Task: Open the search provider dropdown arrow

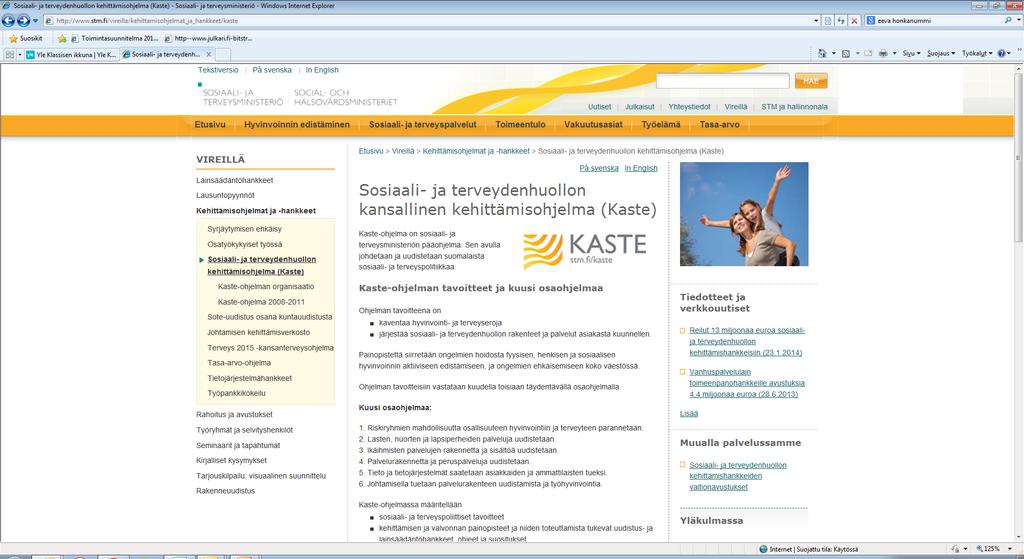Action: (1017, 21)
